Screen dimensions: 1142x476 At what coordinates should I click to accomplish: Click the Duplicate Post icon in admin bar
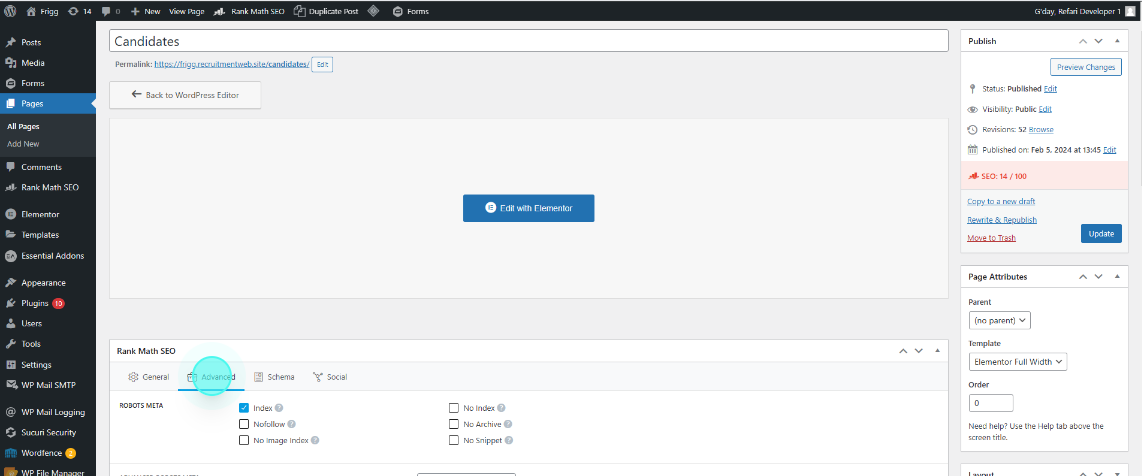(x=299, y=11)
